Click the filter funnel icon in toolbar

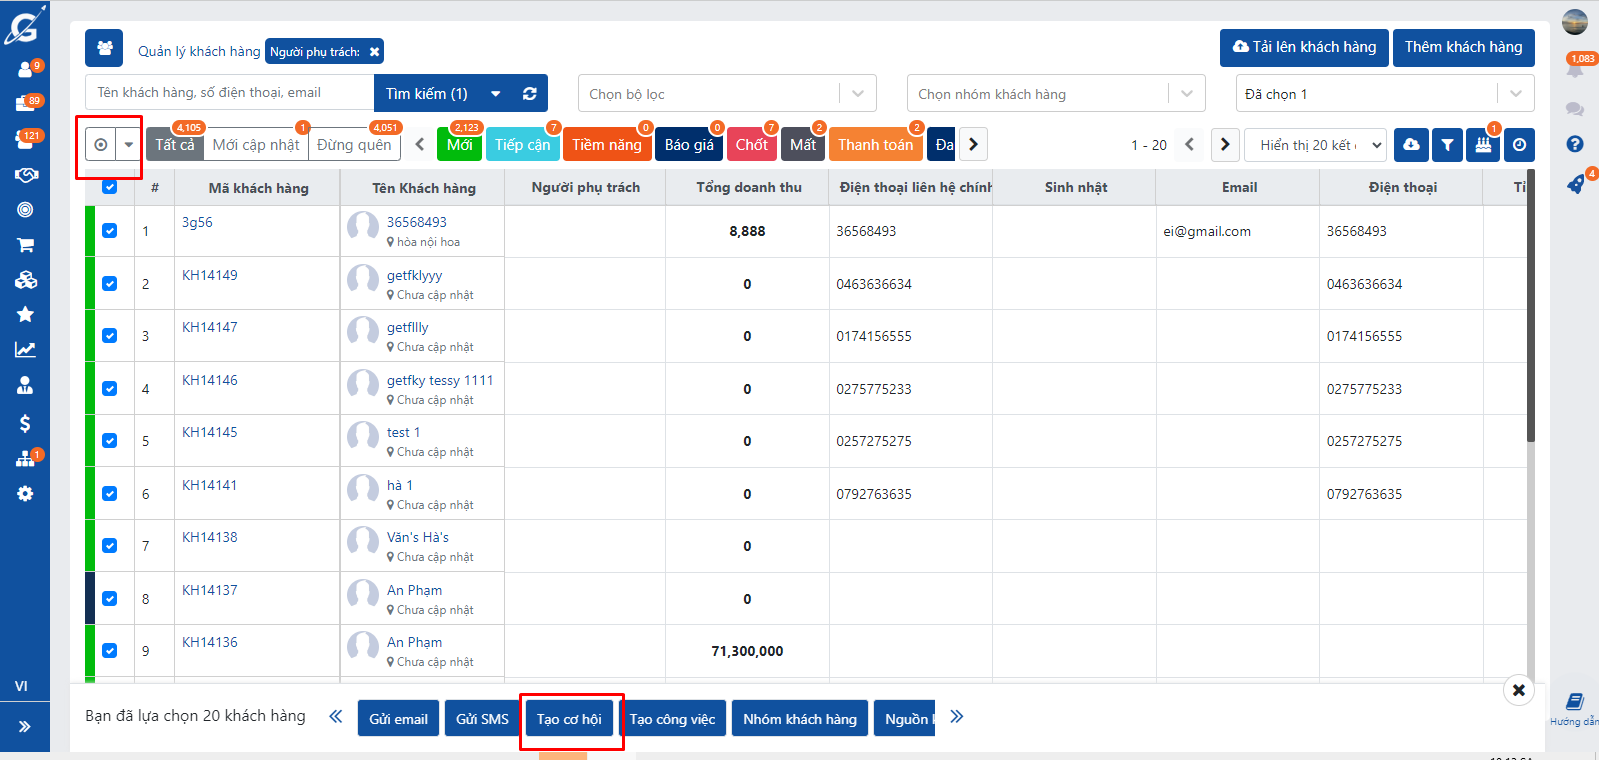coord(1447,145)
